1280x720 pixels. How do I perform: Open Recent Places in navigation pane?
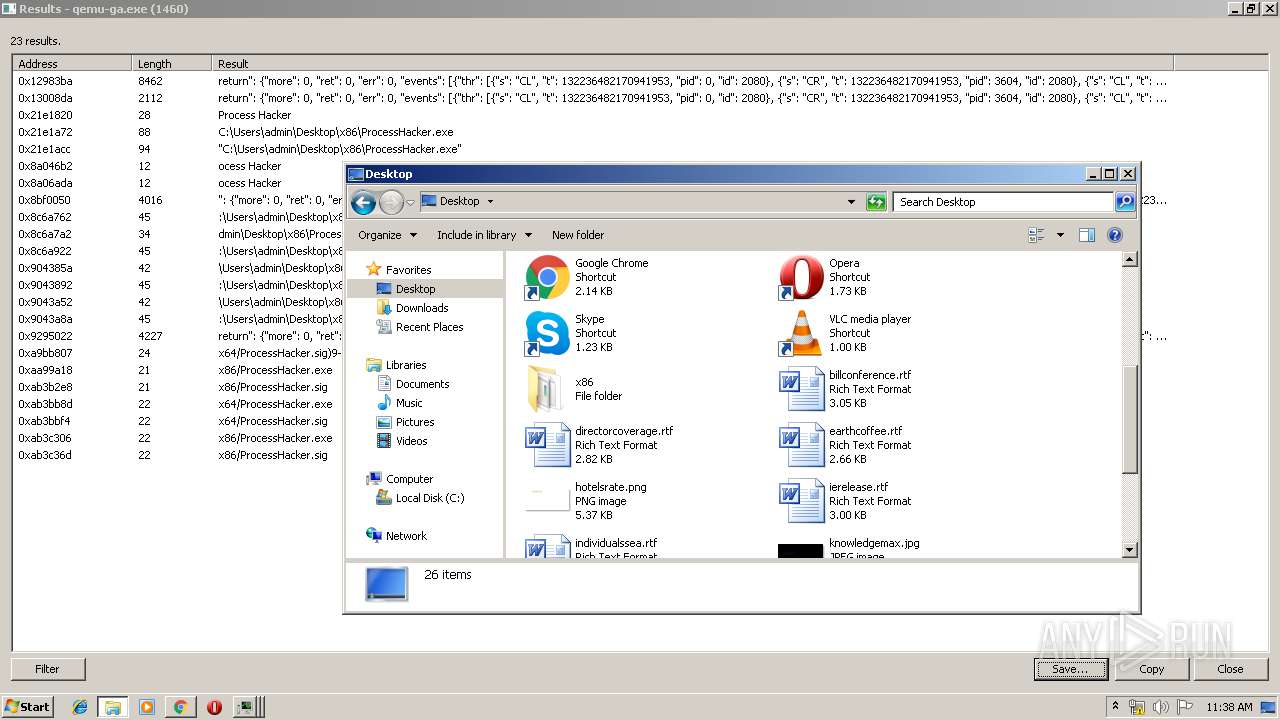point(429,326)
